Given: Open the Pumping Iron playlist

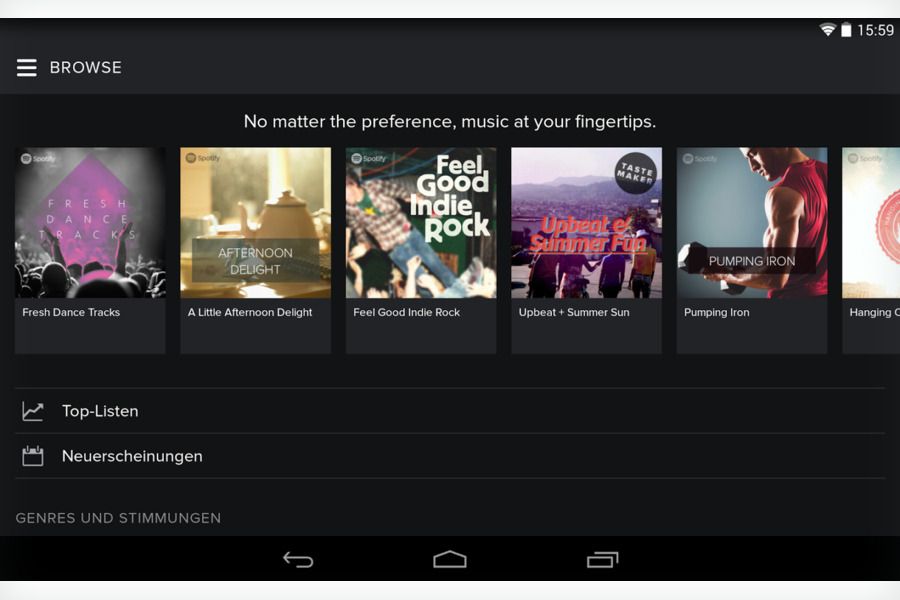Looking at the screenshot, I should coord(751,222).
